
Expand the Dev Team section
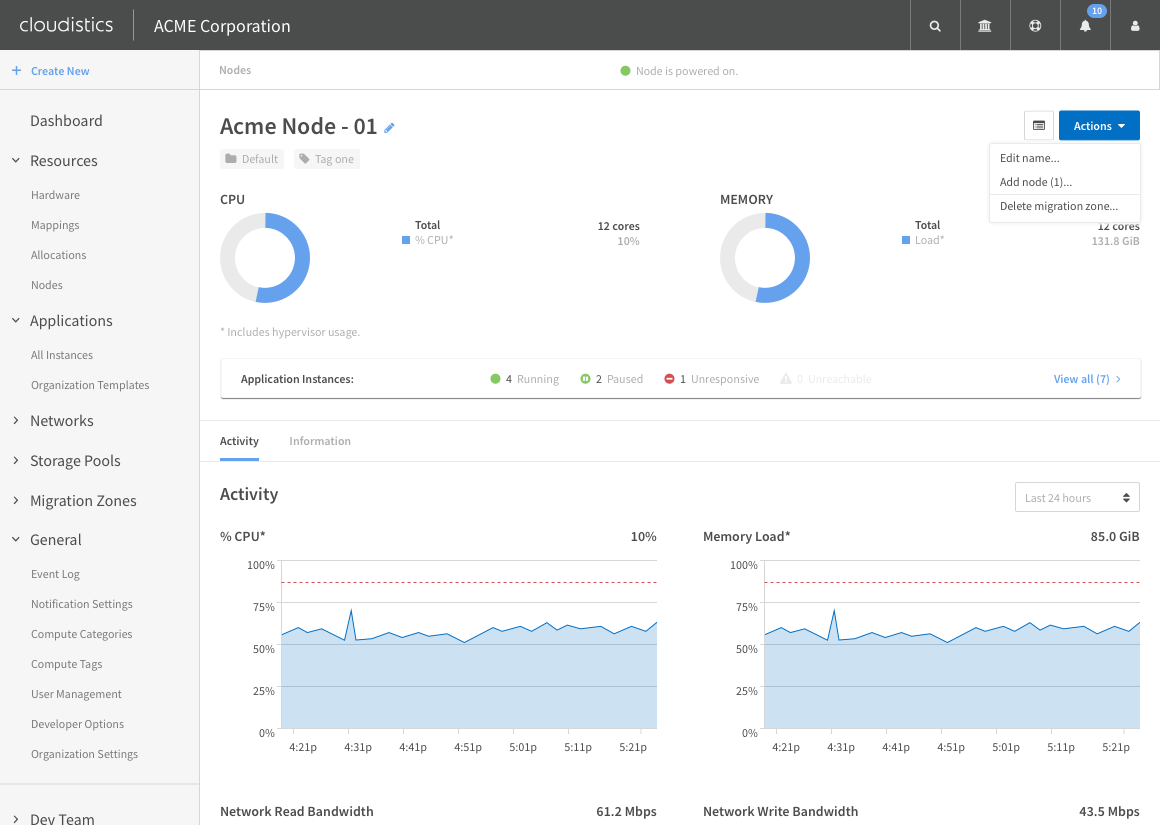pyautogui.click(x=63, y=817)
